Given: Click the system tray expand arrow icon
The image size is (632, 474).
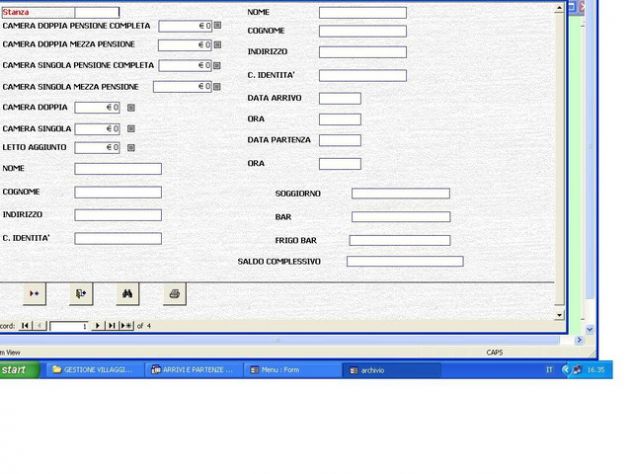Looking at the screenshot, I should (565, 370).
